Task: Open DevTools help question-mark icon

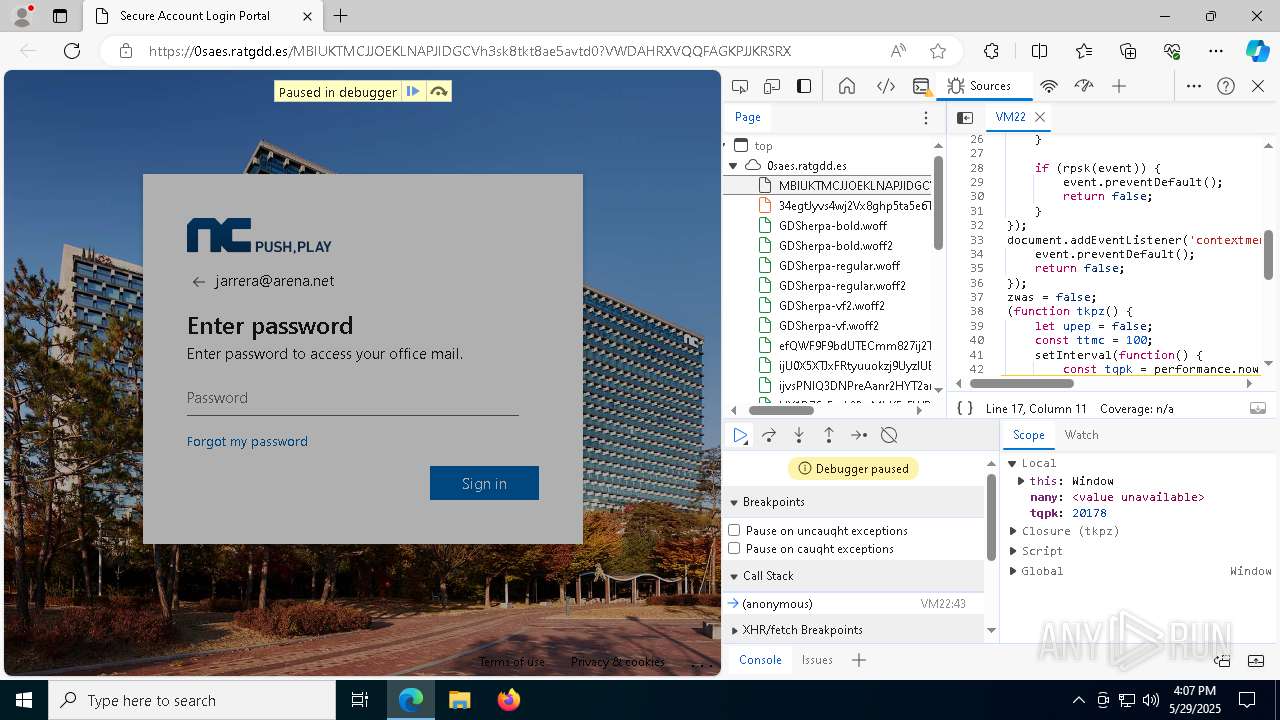Action: [x=1226, y=86]
